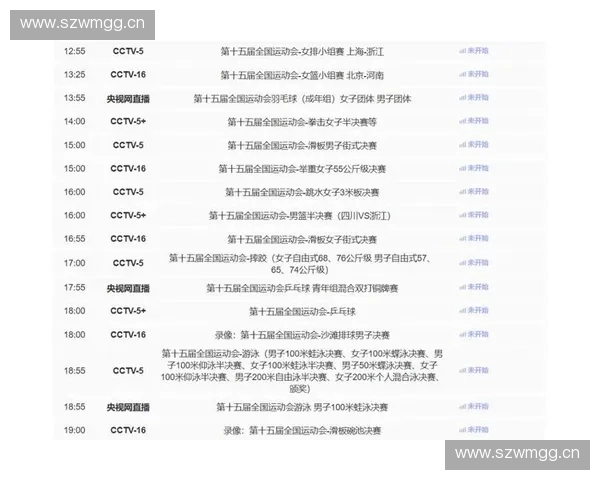Click the 17:55 time cell
This screenshot has height=480, width=600.
pos(75,287)
